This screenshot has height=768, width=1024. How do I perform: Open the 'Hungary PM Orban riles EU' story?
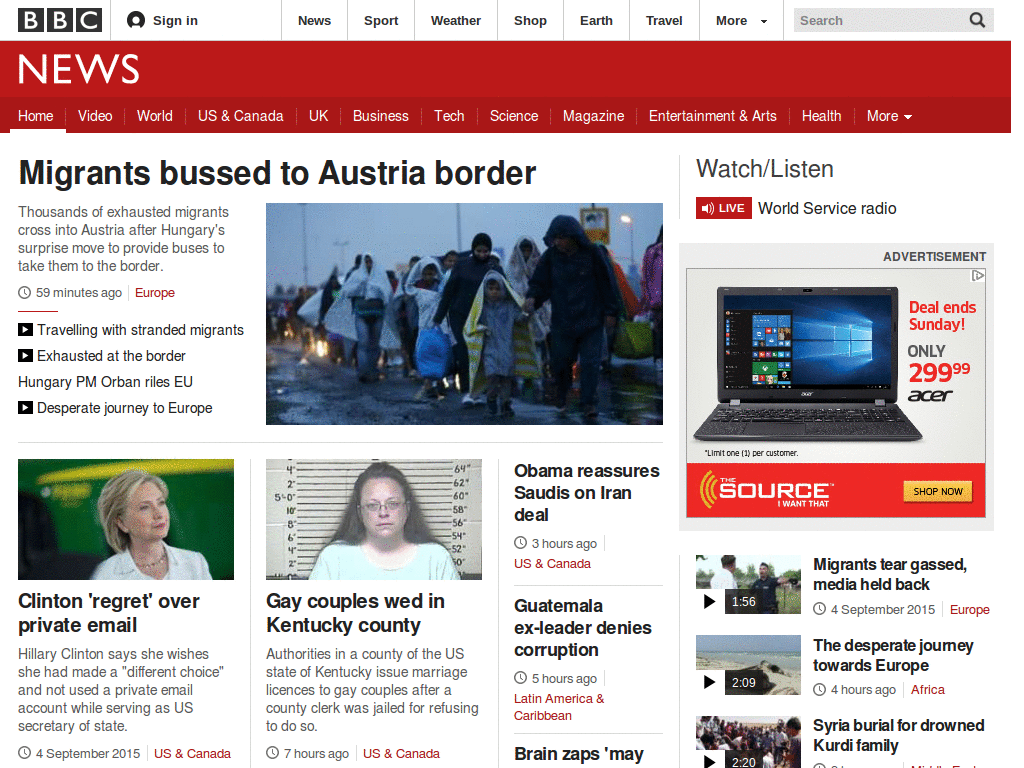pos(105,382)
